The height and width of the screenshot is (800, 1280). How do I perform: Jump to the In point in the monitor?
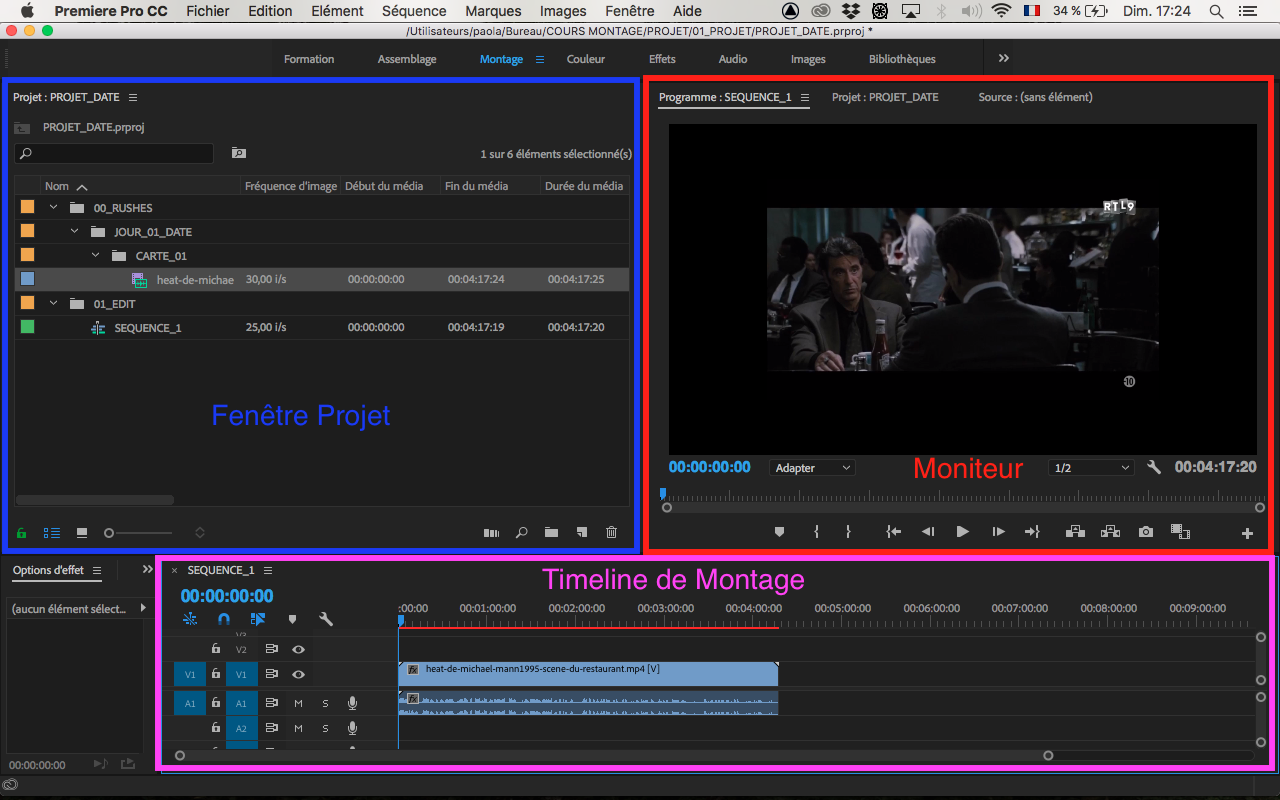(894, 532)
